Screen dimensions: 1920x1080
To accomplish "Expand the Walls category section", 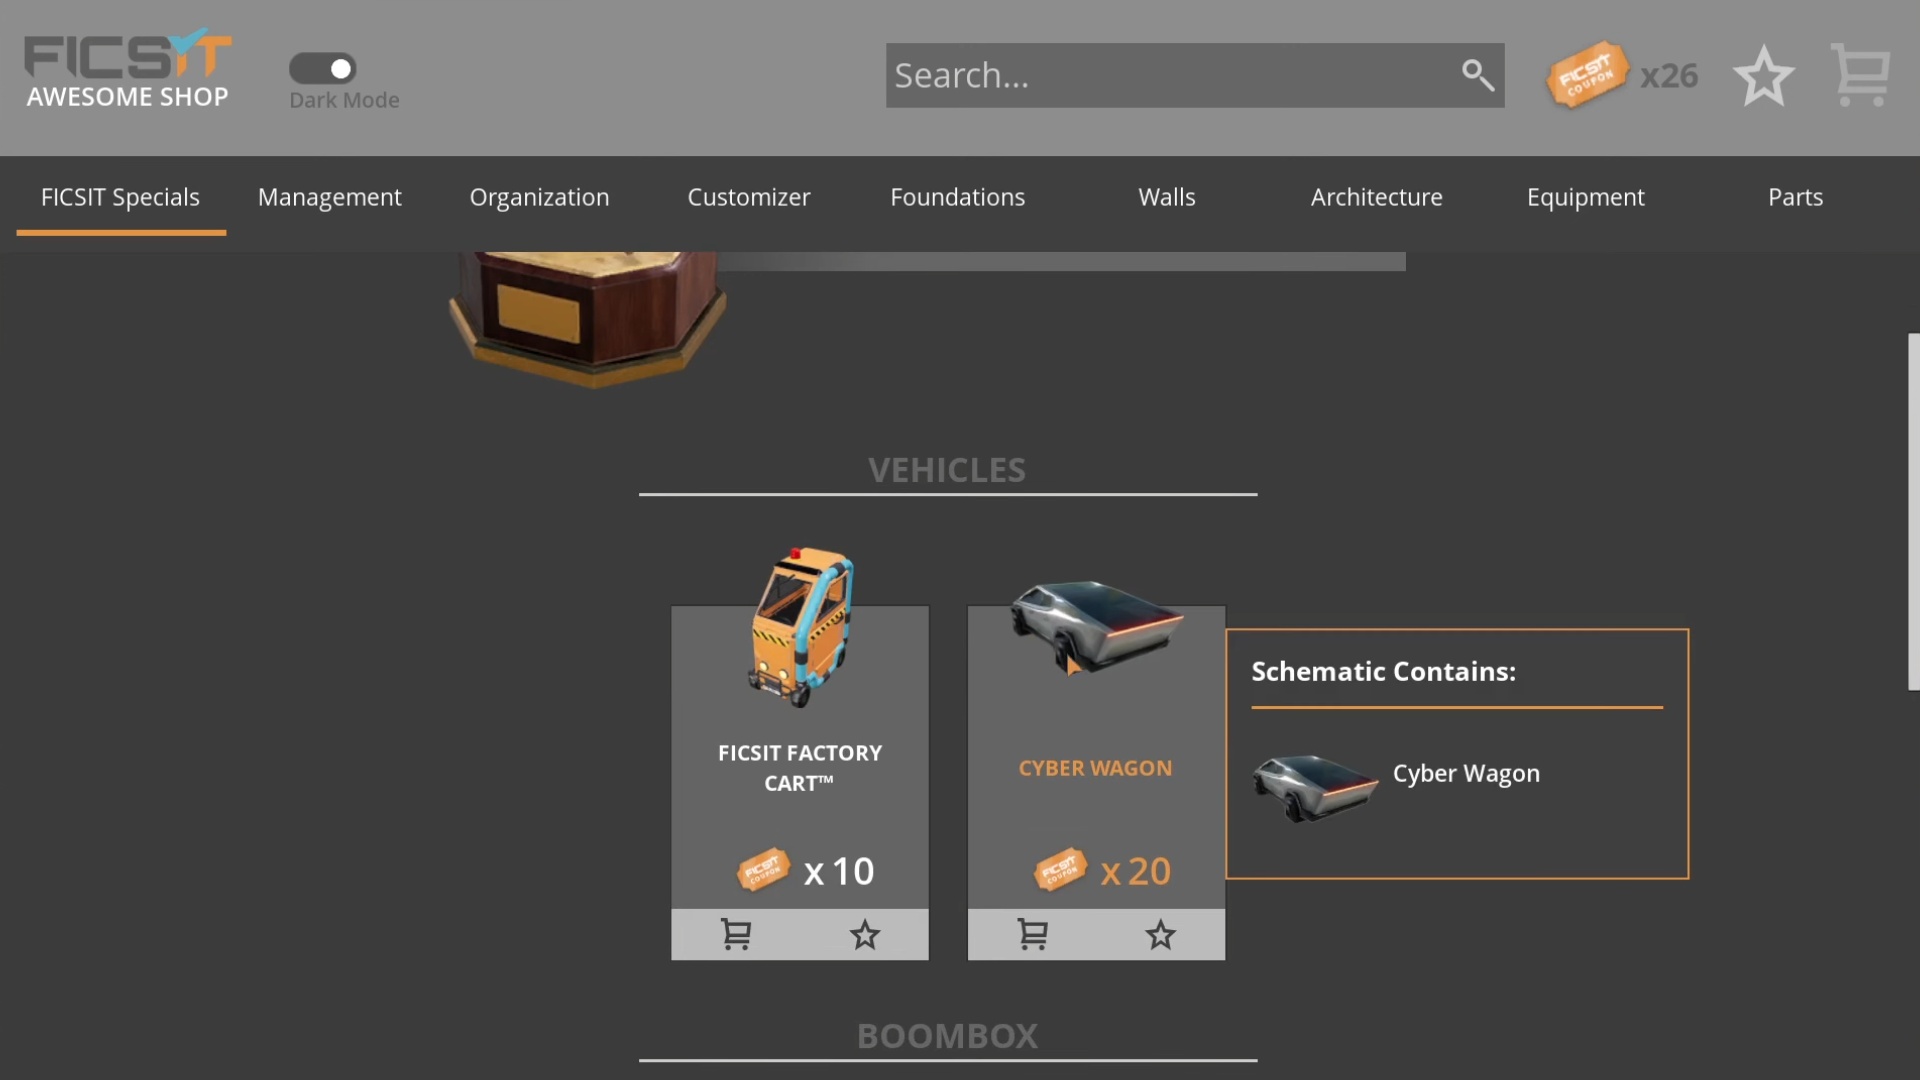I will tap(1166, 196).
